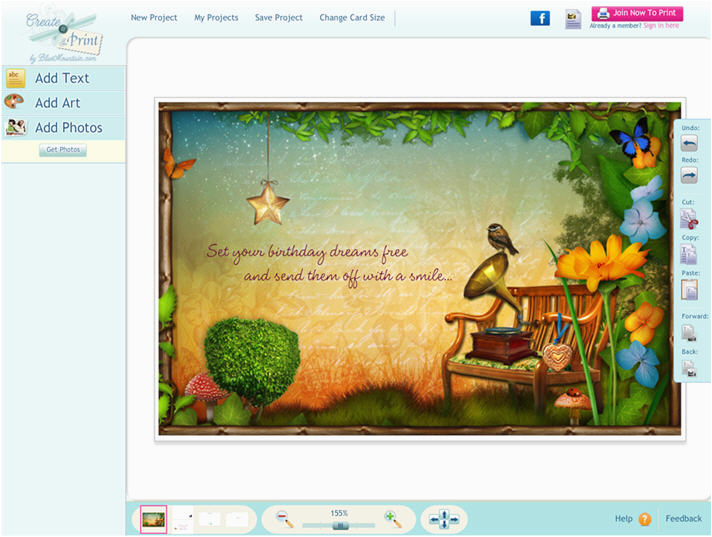Image resolution: width=712 pixels, height=537 pixels.
Task: Click the zoom out magnifier icon
Action: (285, 519)
